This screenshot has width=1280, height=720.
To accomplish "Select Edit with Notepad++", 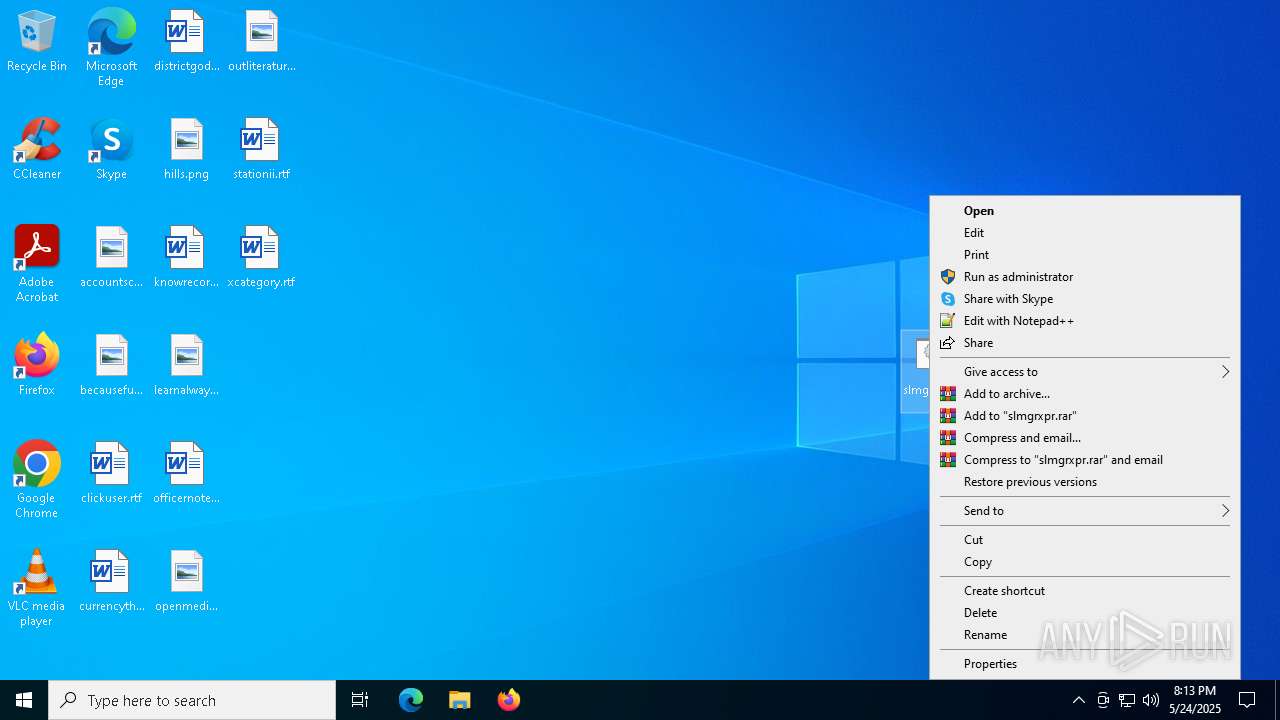I will tap(1085, 321).
